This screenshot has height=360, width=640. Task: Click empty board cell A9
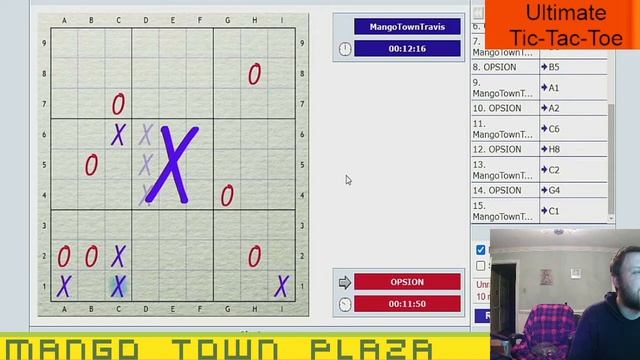click(64, 43)
